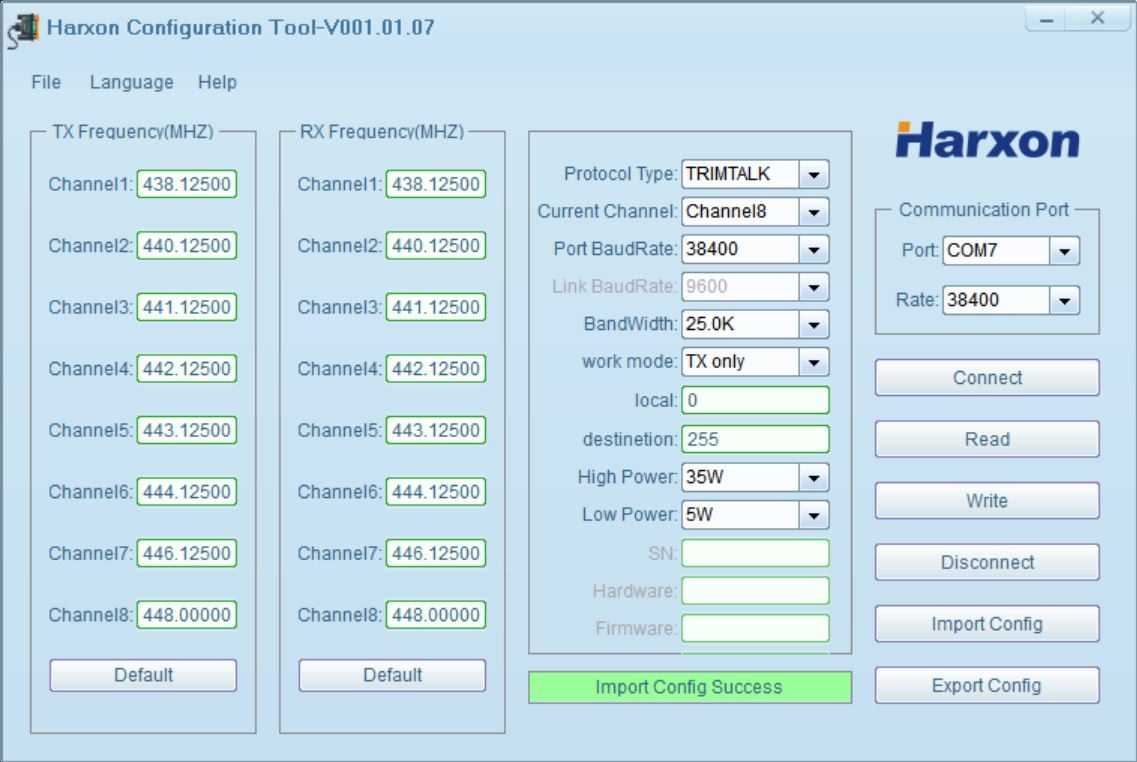Click the Import Config button
The width and height of the screenshot is (1137, 762).
986,624
